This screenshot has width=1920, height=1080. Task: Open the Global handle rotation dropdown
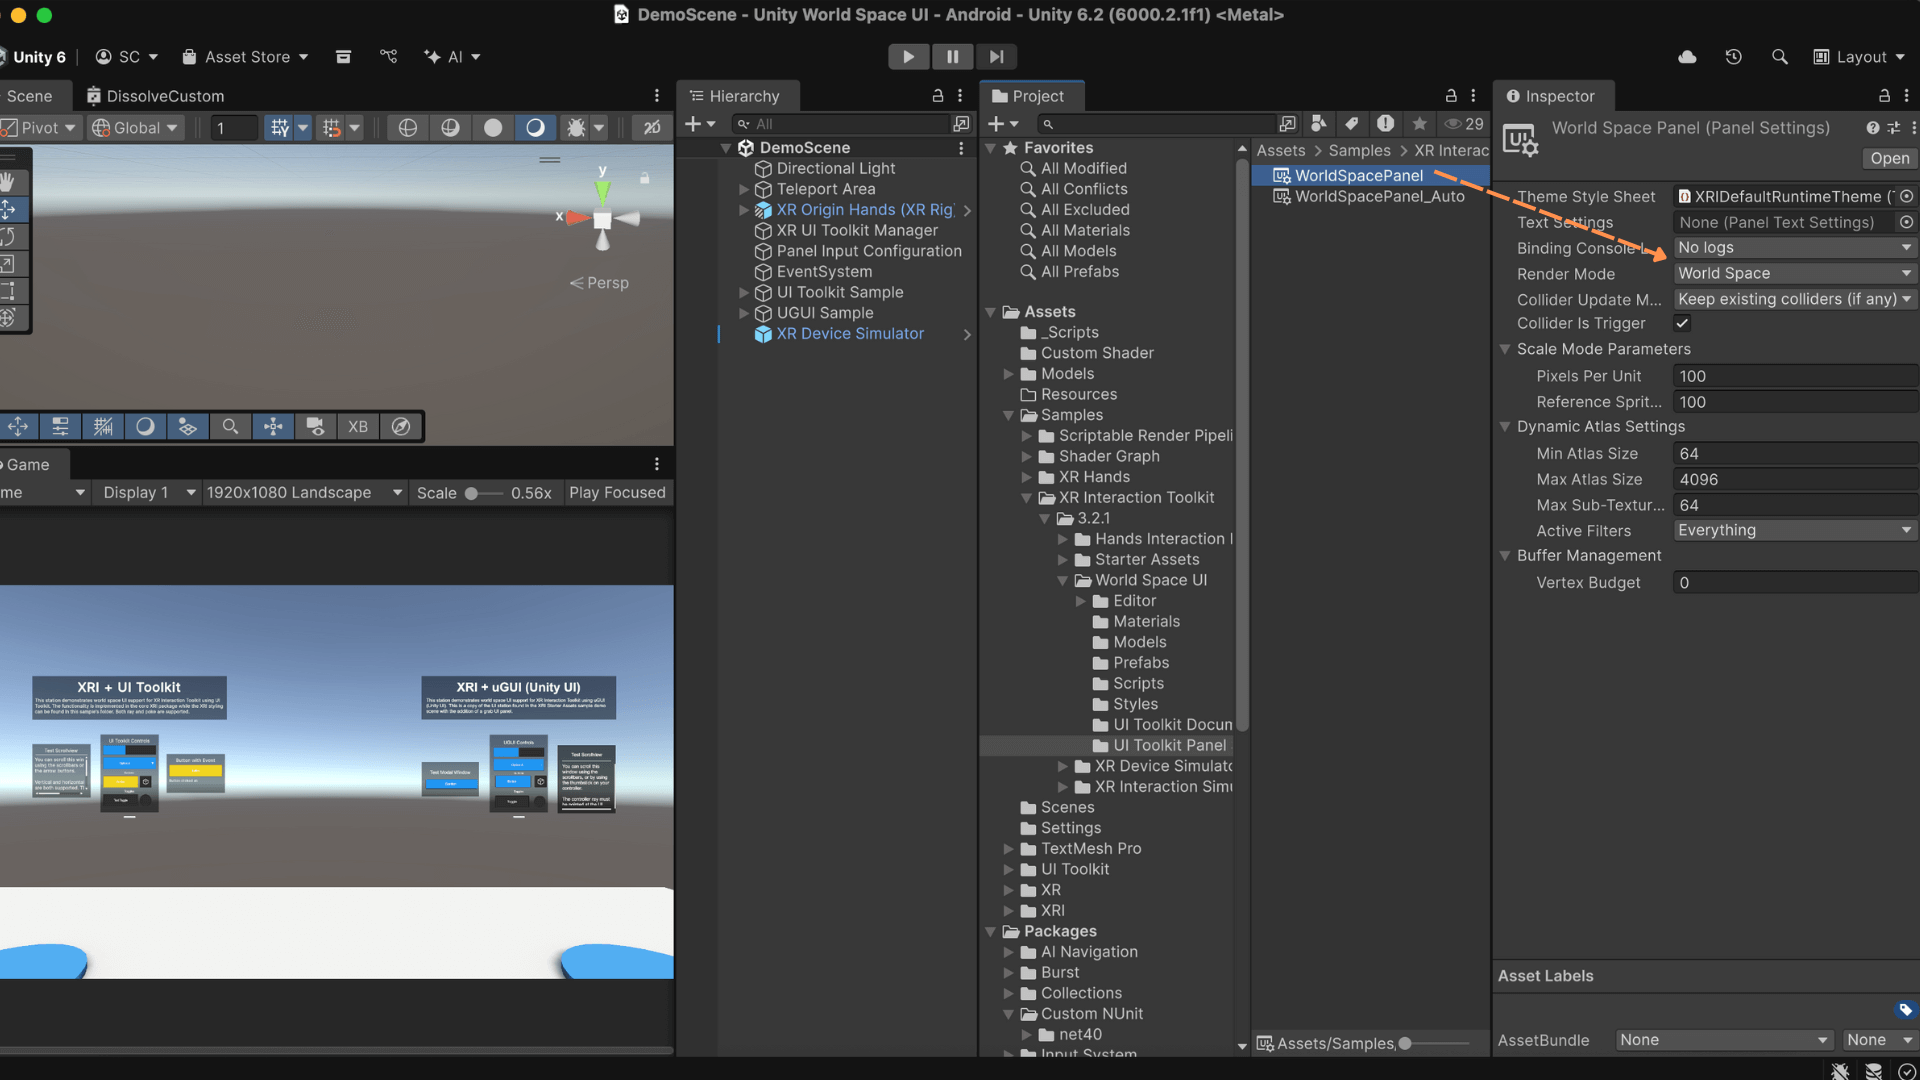pos(135,127)
